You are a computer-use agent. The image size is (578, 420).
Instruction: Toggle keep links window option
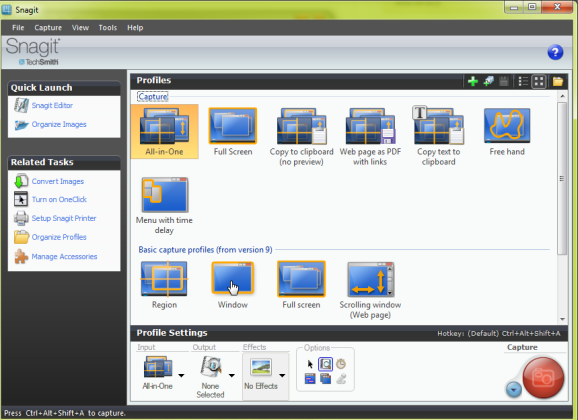click(310, 379)
